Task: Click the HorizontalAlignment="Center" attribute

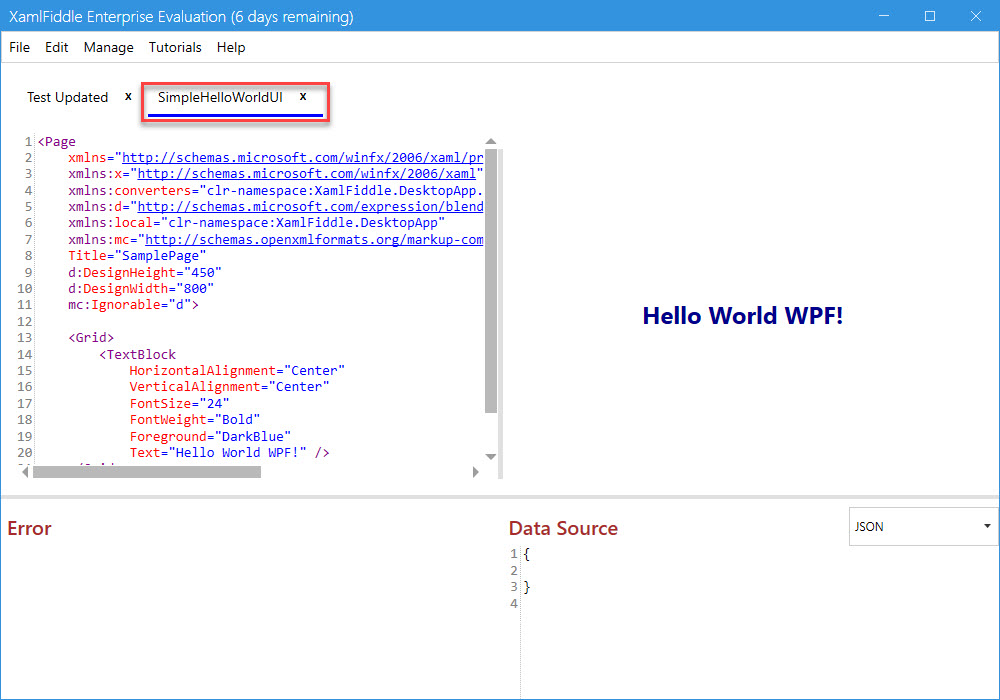Action: 237,370
